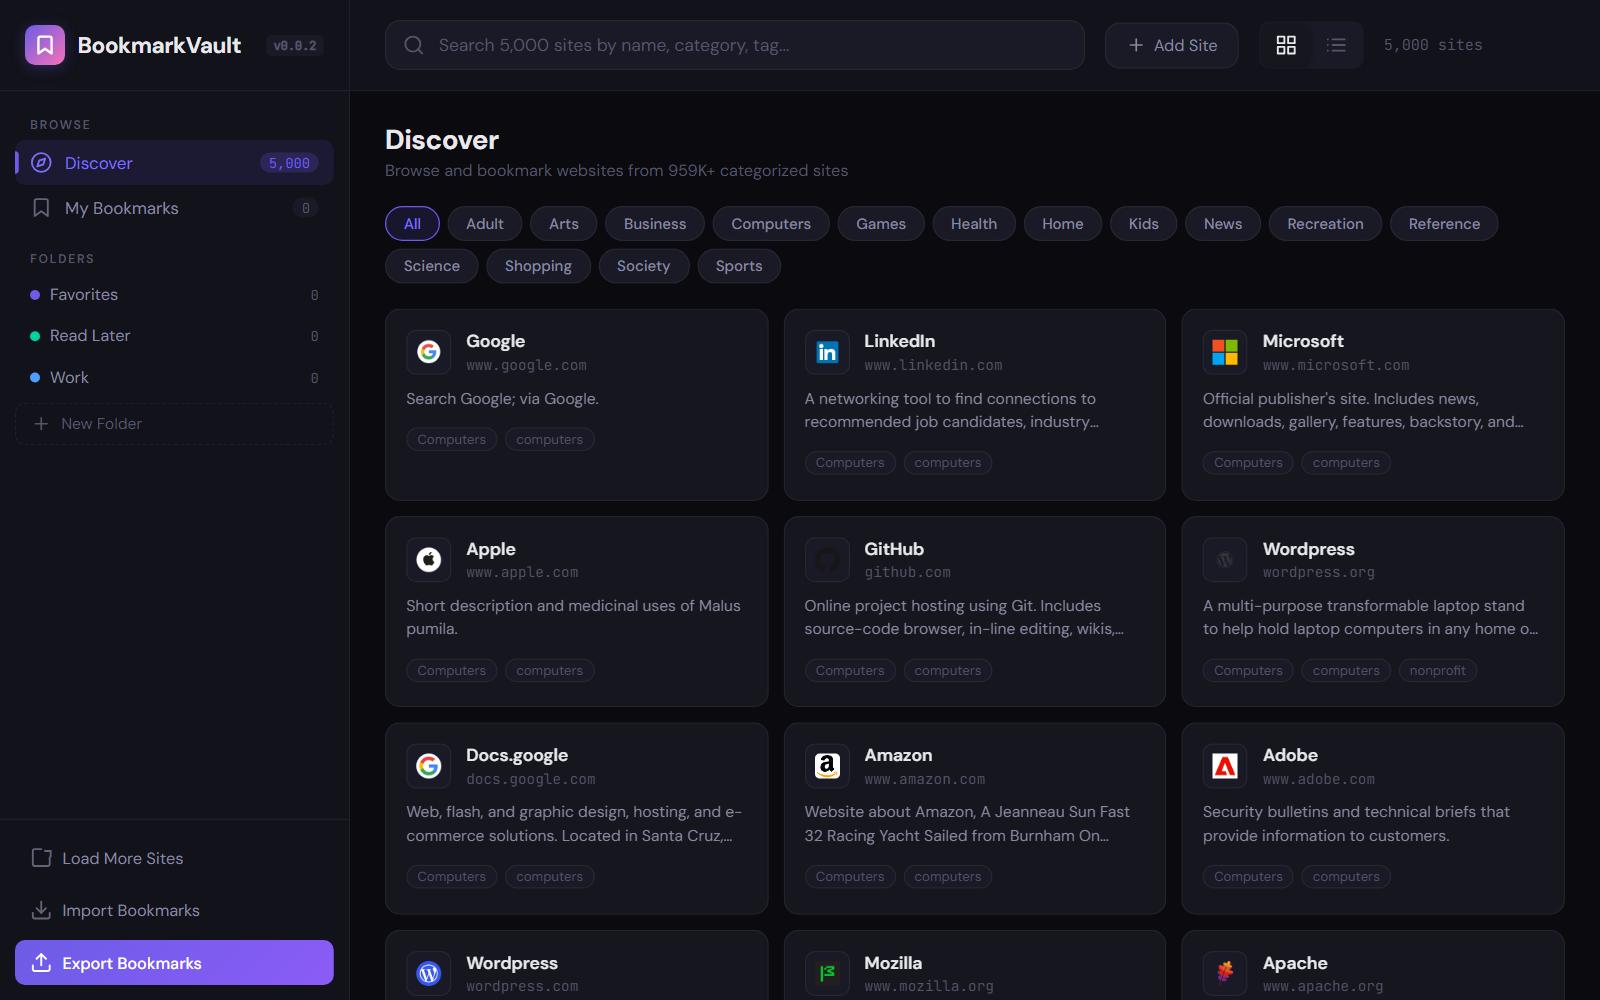Click the Amazon site favicon

[827, 766]
